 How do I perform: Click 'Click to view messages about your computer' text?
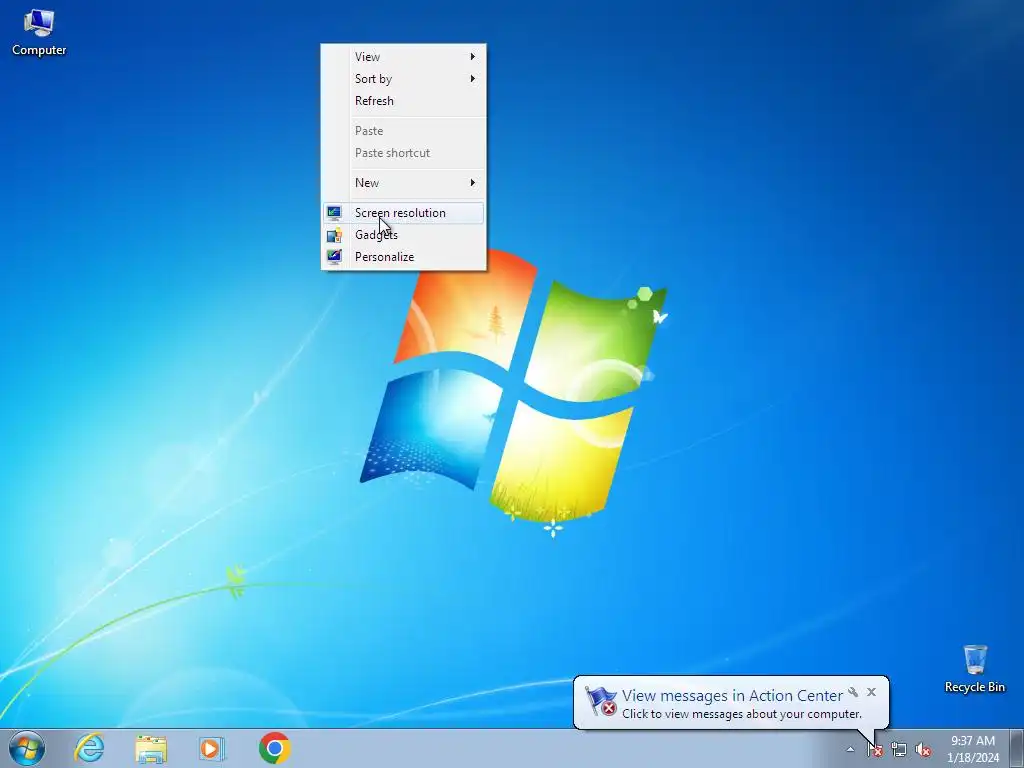[x=742, y=714]
